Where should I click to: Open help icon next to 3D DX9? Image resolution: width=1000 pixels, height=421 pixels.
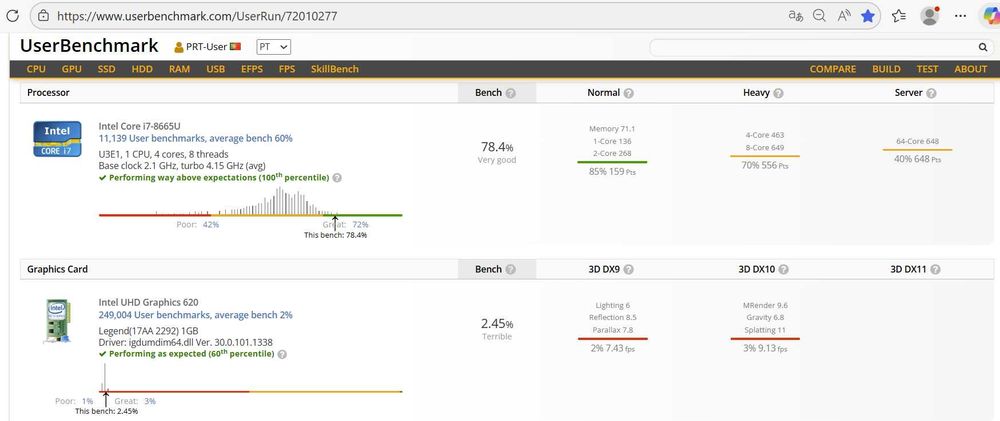(628, 270)
